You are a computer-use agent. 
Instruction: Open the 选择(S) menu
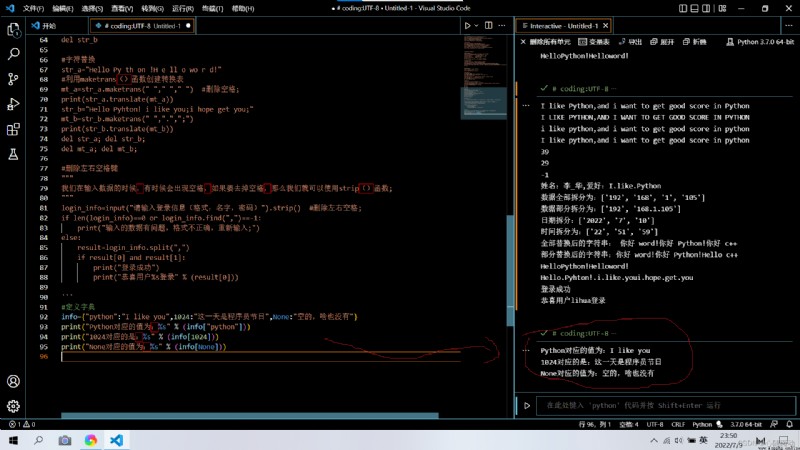[92, 9]
